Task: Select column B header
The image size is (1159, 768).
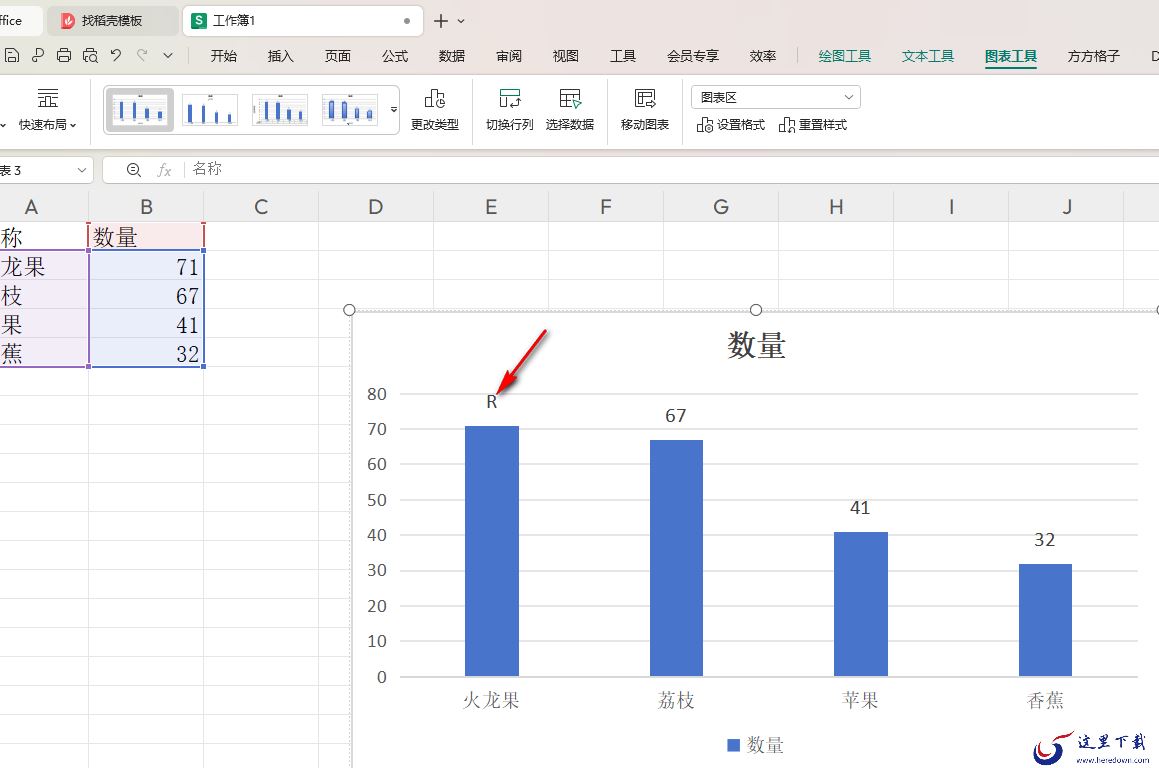Action: pos(146,207)
